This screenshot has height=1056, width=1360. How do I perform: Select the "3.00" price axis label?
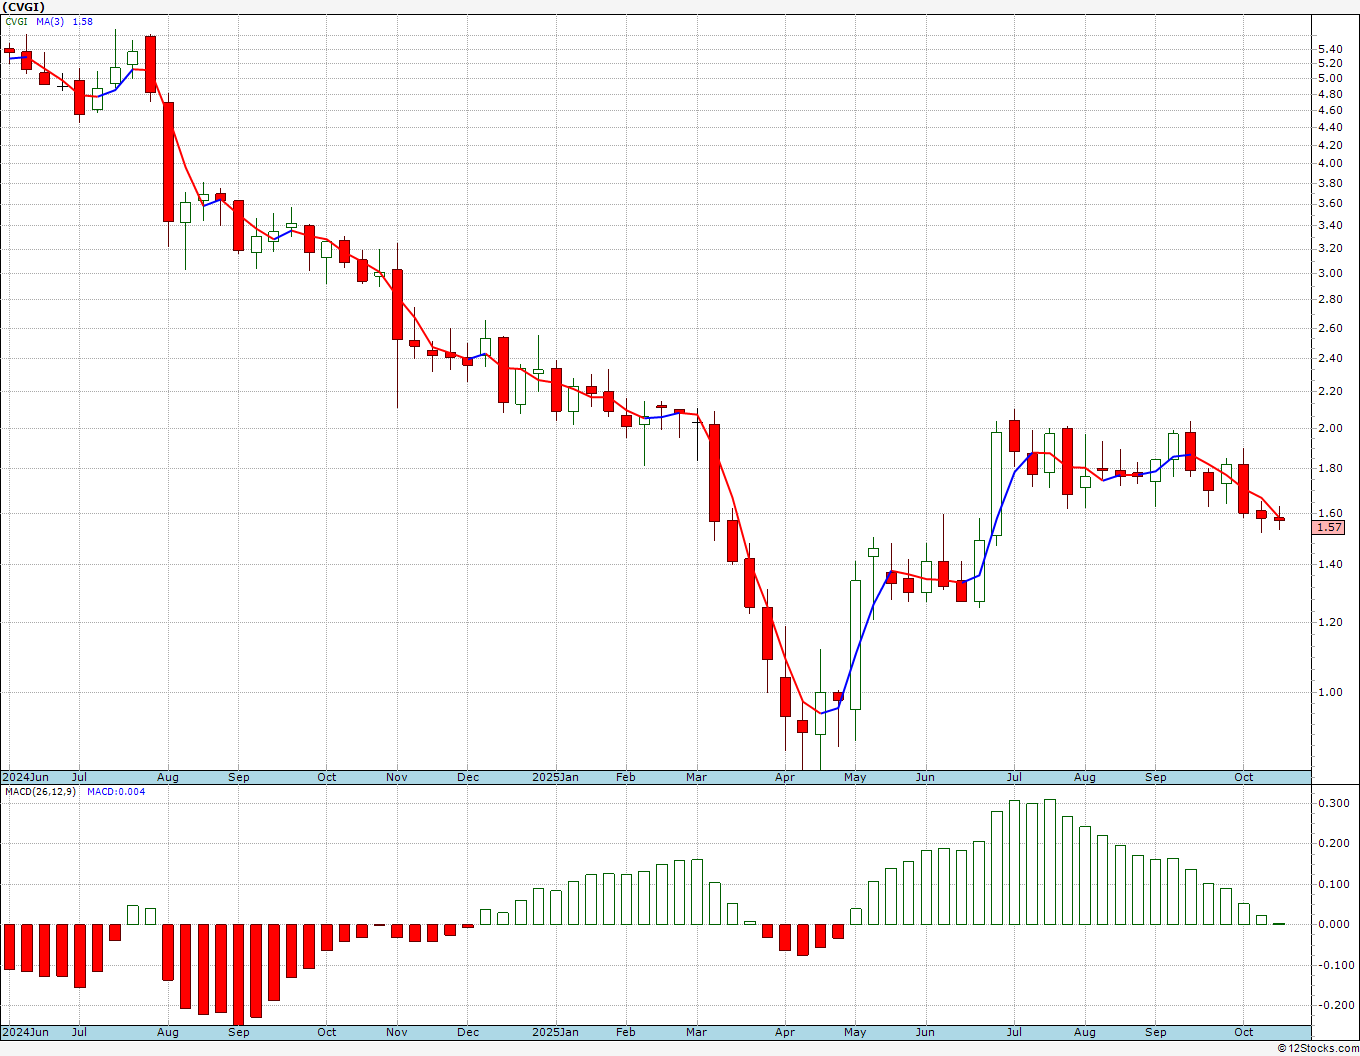[x=1330, y=273]
